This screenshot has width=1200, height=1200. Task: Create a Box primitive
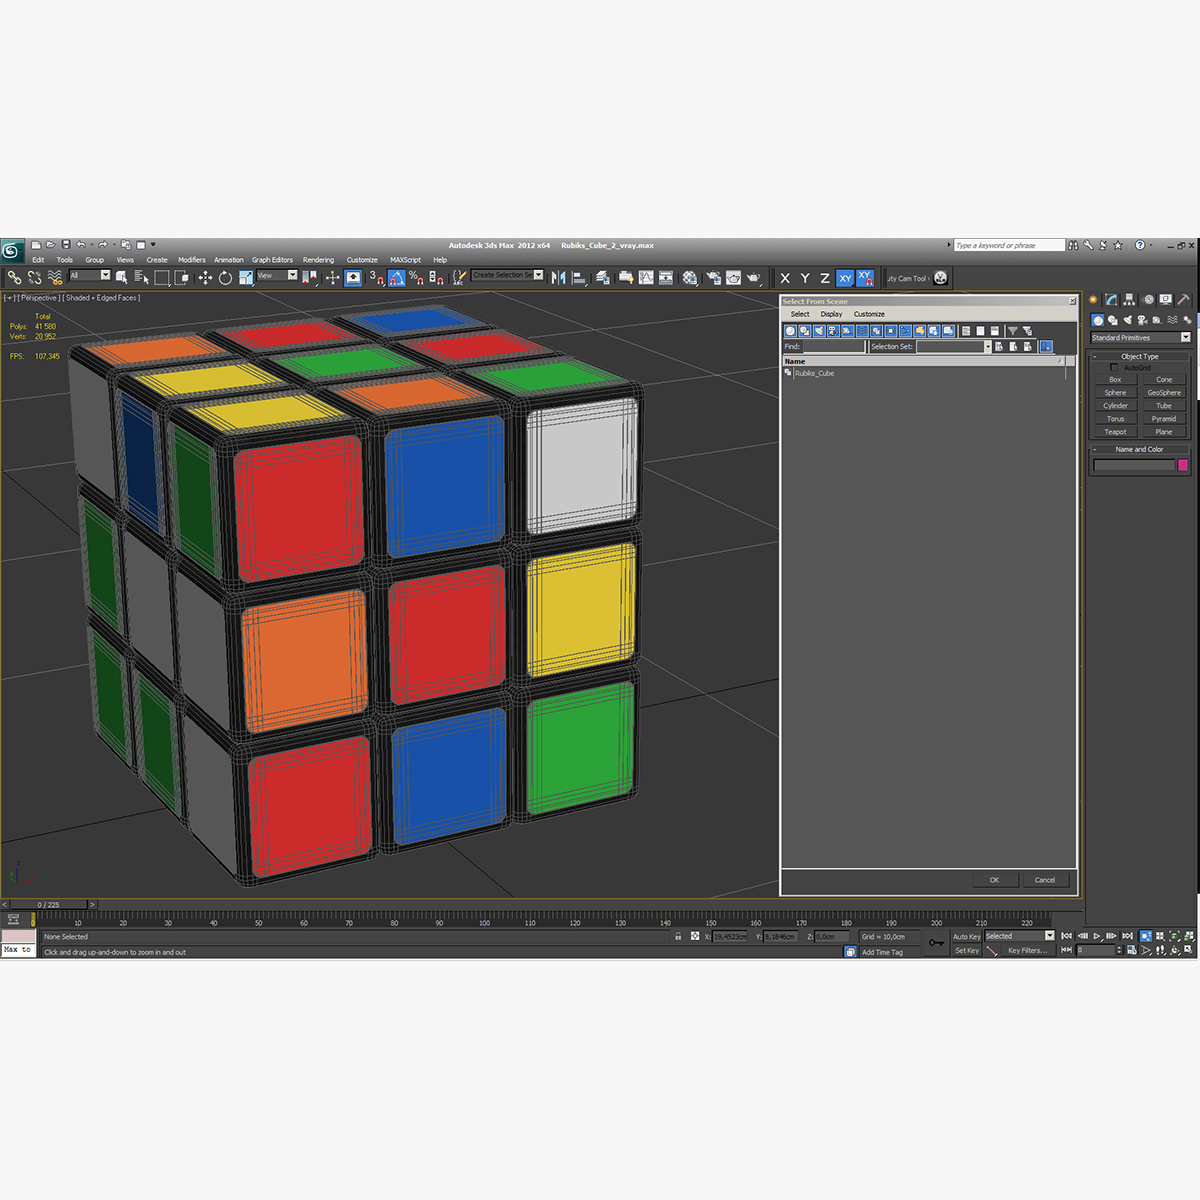pos(1115,379)
